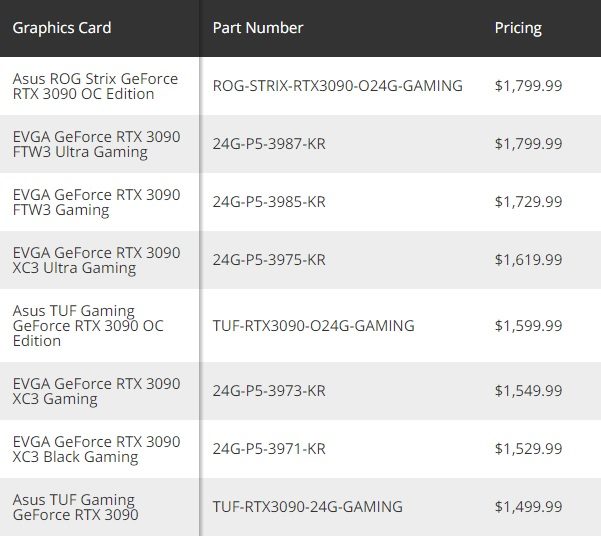
Task: Select EVGA GeForce RTX 3090 XC3 Black Gaming
Action: point(96,449)
